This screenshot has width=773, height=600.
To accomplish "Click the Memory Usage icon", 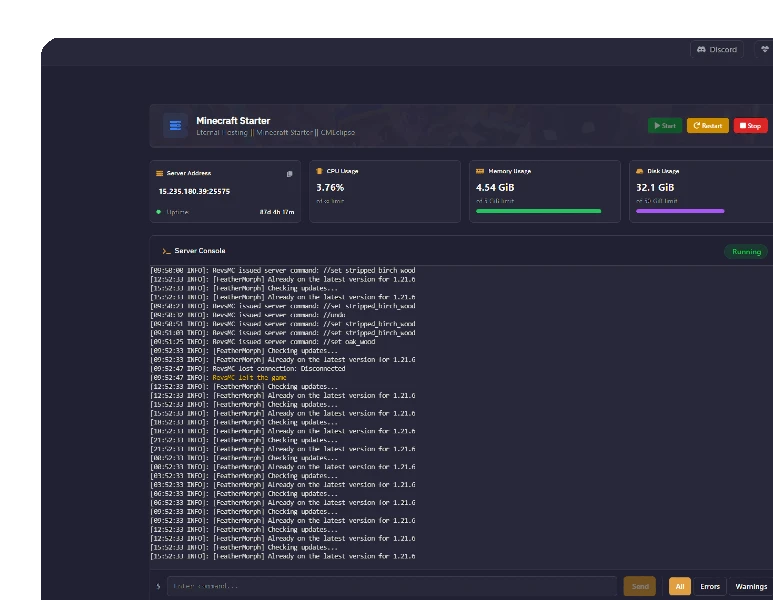I will (480, 171).
